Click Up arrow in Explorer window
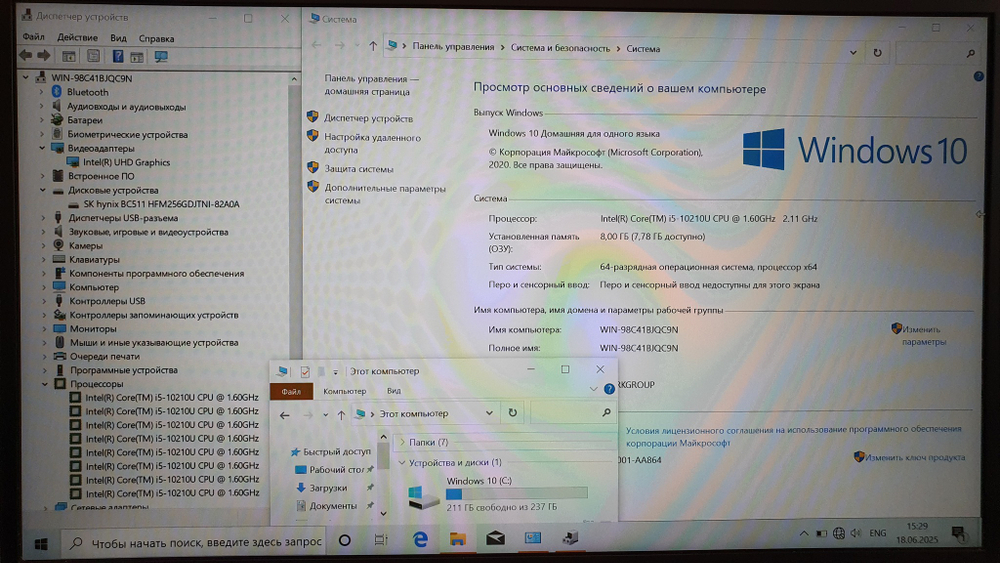1000x563 pixels. [x=341, y=415]
